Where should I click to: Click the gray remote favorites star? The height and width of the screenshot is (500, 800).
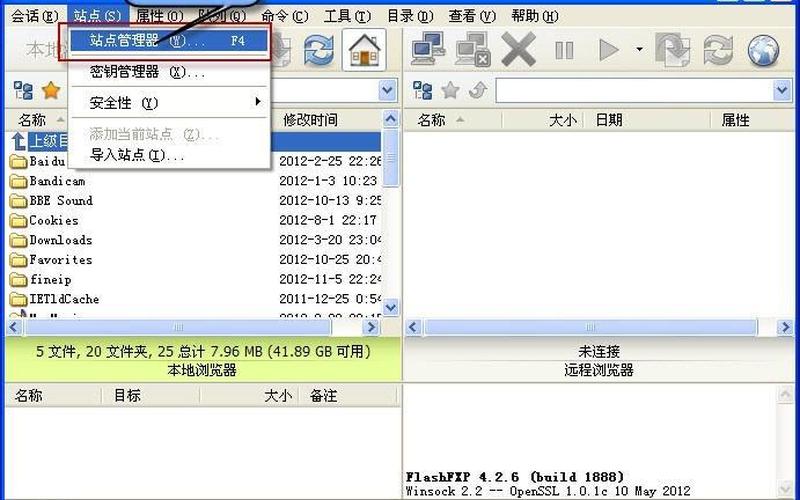[x=451, y=90]
